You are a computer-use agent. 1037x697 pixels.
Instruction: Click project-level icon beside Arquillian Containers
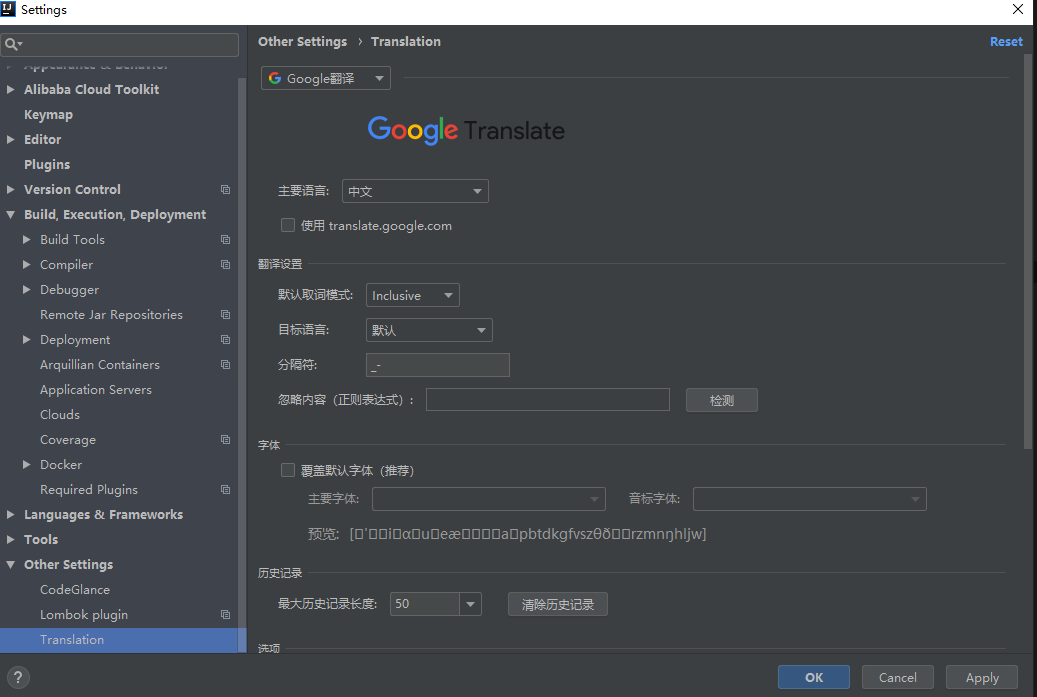226,365
